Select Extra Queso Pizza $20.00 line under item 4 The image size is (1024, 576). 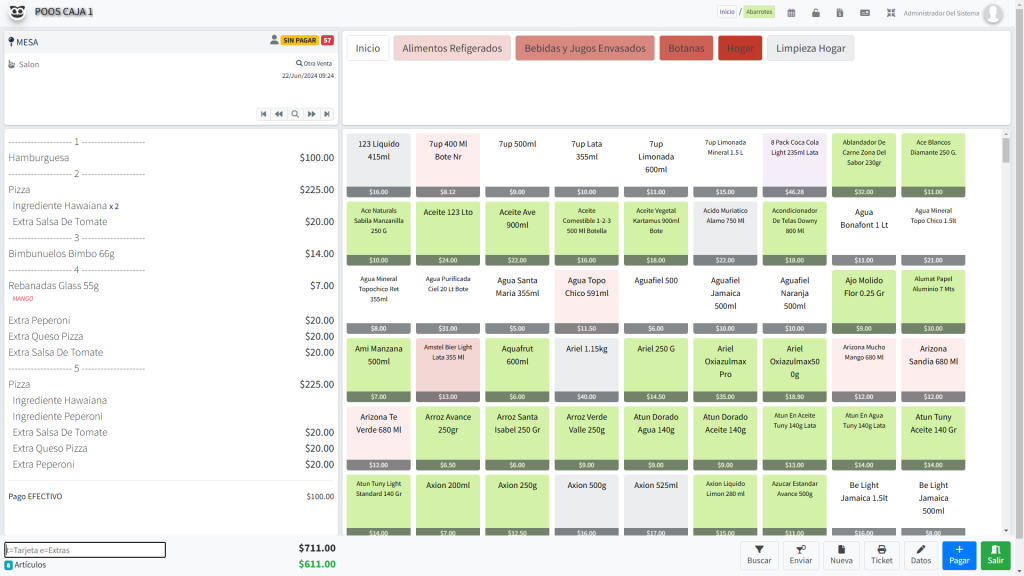click(171, 336)
